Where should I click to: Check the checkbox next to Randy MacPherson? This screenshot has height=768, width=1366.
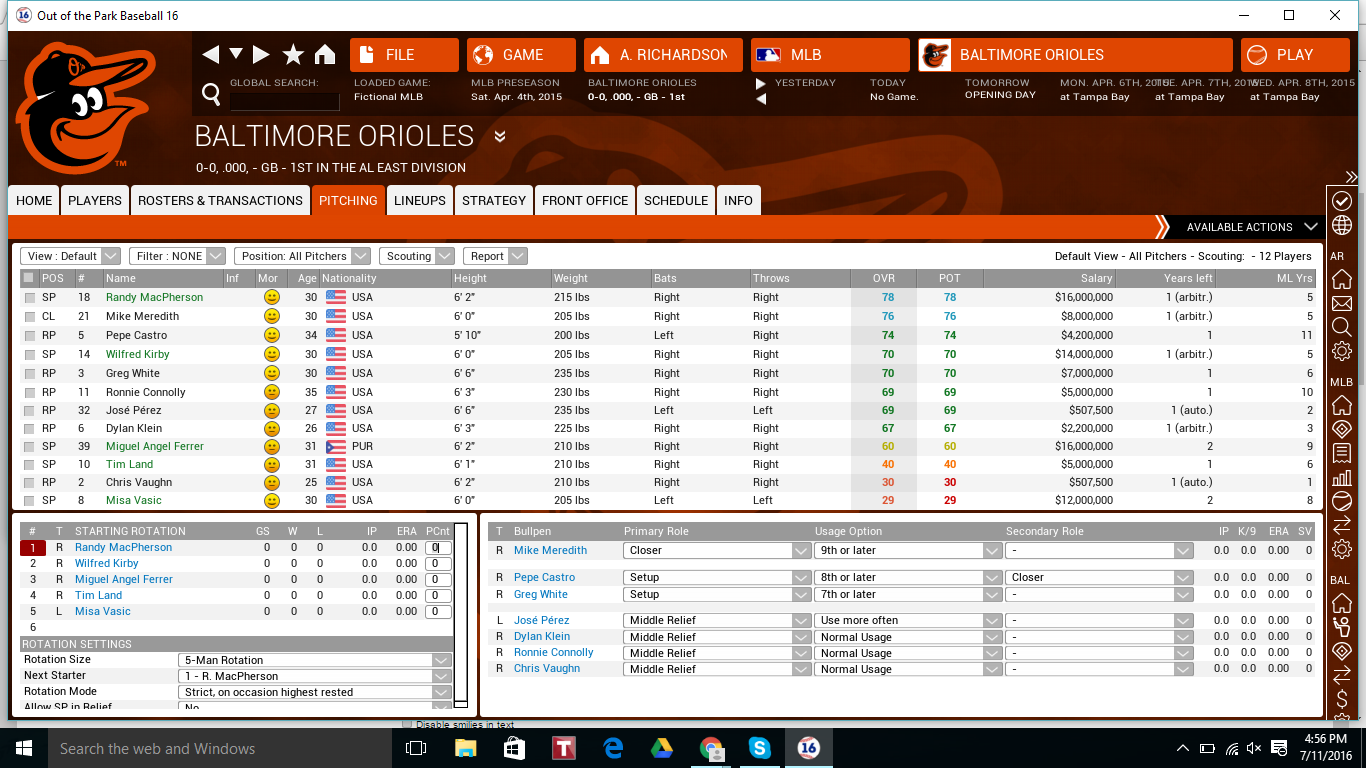(30, 297)
